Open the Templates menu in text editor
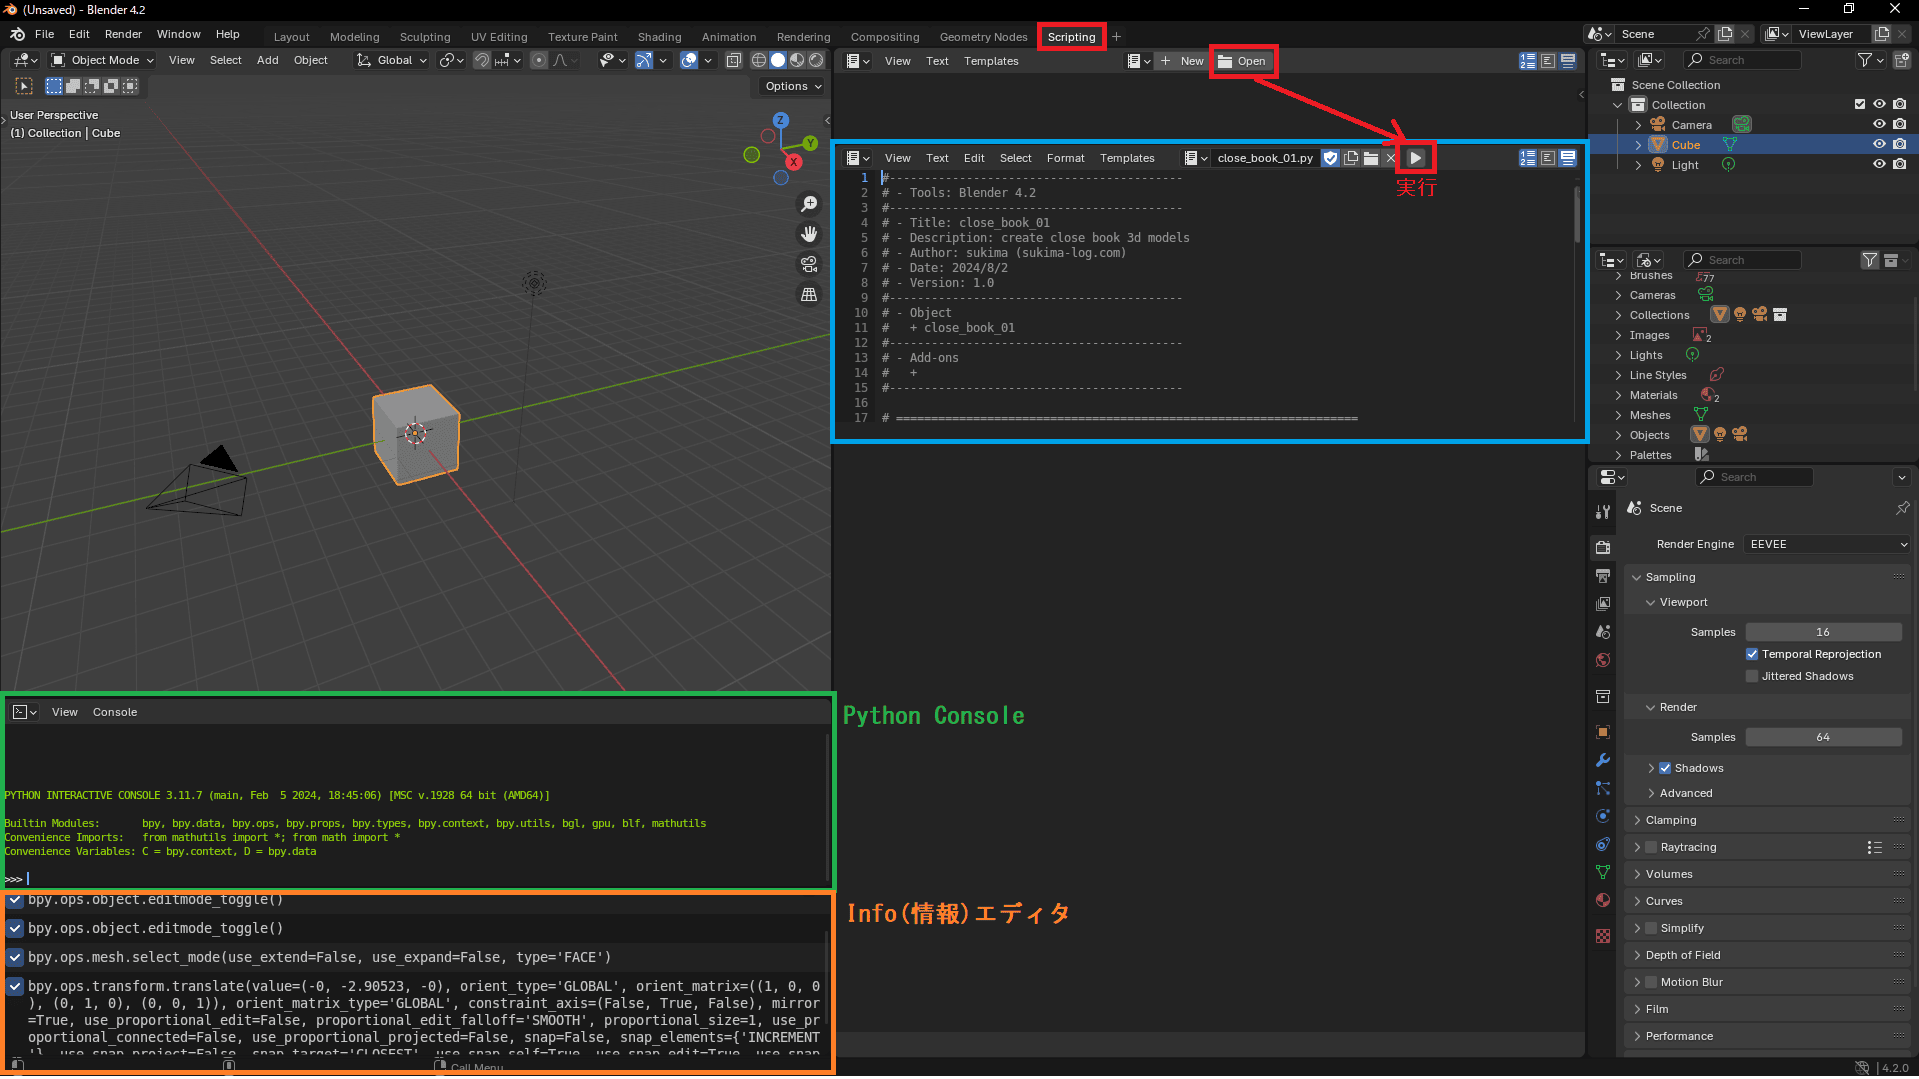Screen dimensions: 1919x1079 click(1127, 158)
